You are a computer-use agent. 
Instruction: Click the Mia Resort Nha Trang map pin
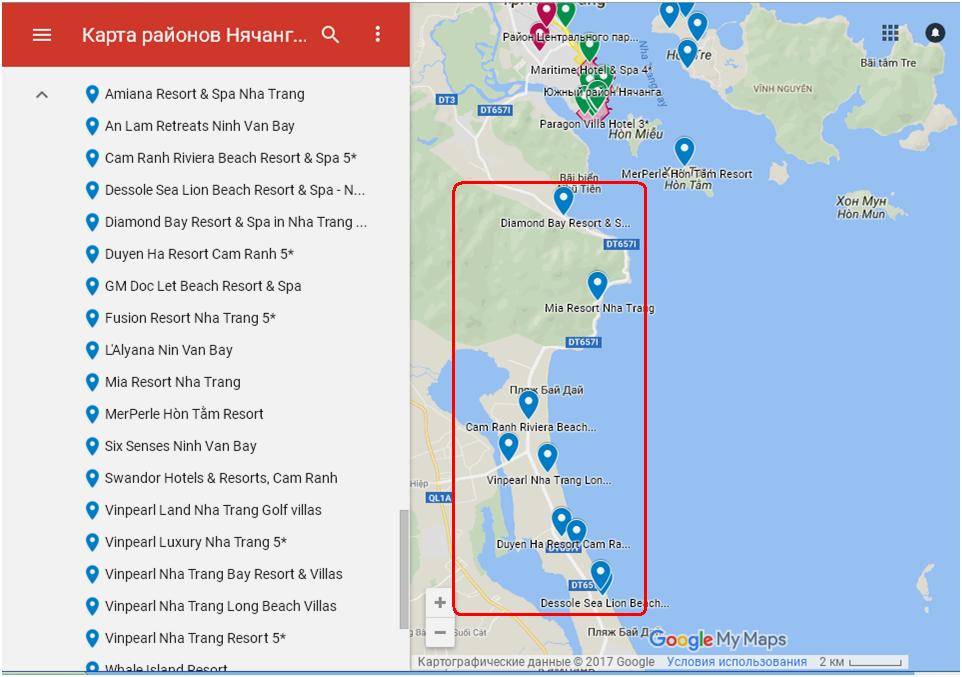tap(597, 285)
